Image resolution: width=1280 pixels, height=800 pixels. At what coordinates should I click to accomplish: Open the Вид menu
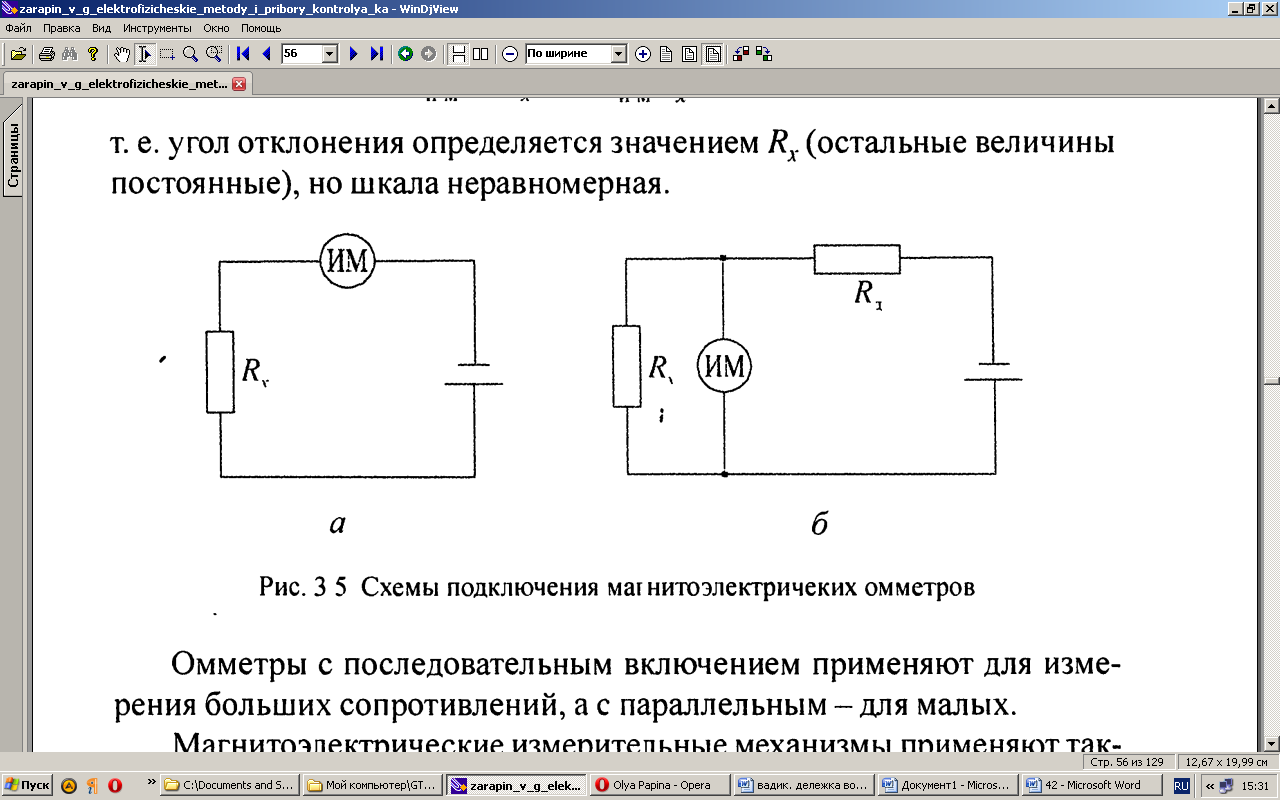(101, 28)
